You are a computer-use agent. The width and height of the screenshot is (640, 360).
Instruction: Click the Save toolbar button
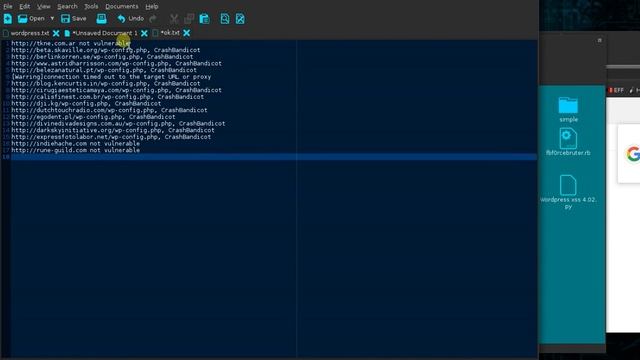coord(73,19)
